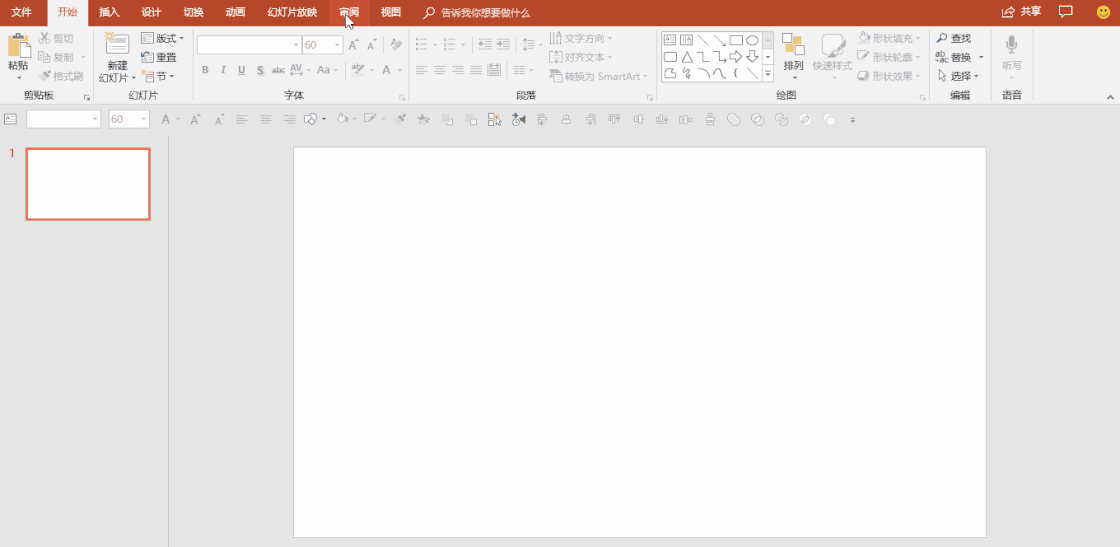Open the 替换 replace dropdown arrow
Screen dimensions: 1120x547
(981, 57)
